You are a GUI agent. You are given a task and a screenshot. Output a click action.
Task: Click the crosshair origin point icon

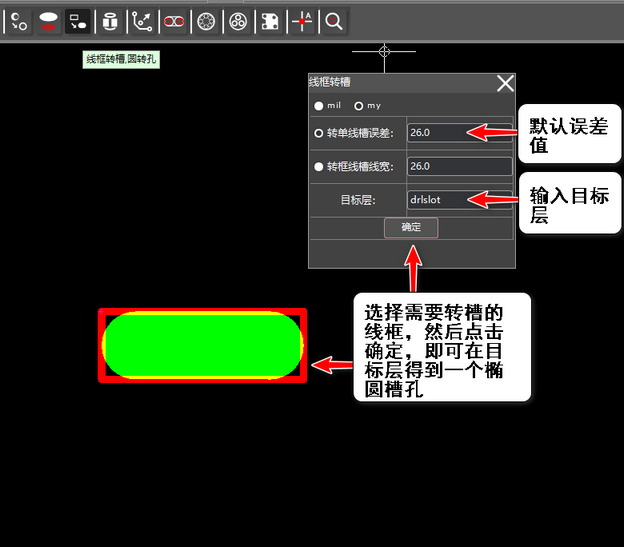pyautogui.click(x=302, y=20)
